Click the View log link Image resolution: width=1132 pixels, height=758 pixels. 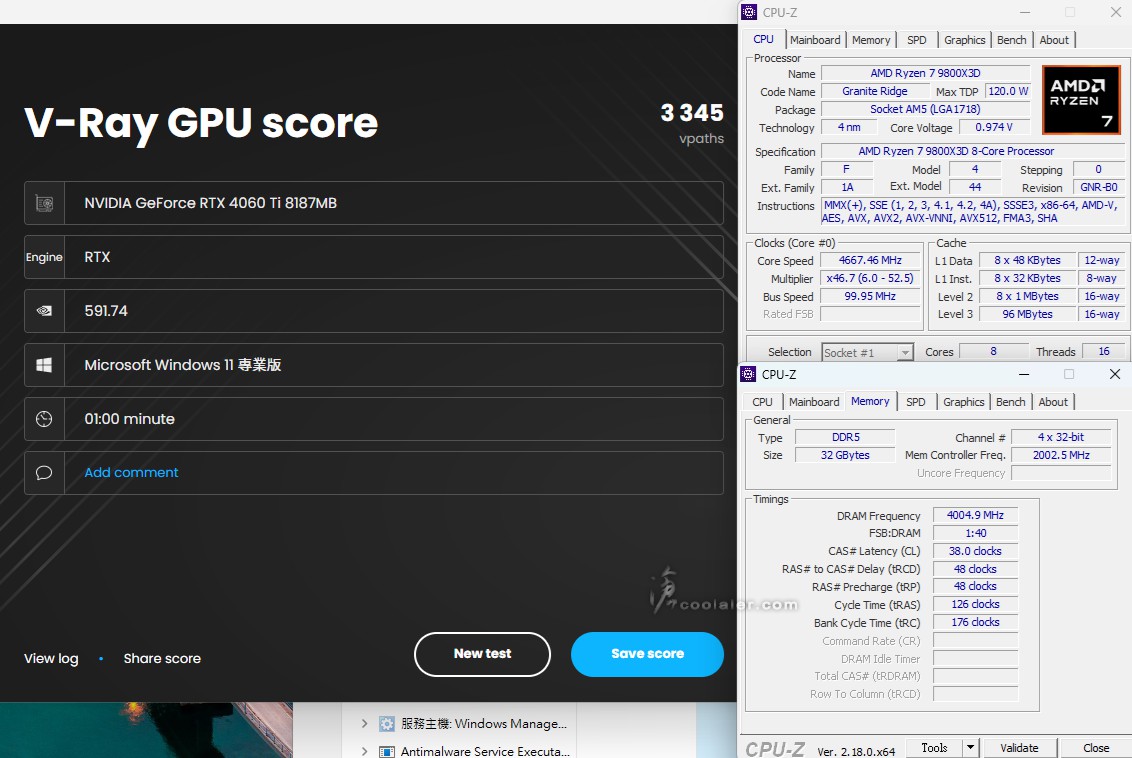(51, 658)
